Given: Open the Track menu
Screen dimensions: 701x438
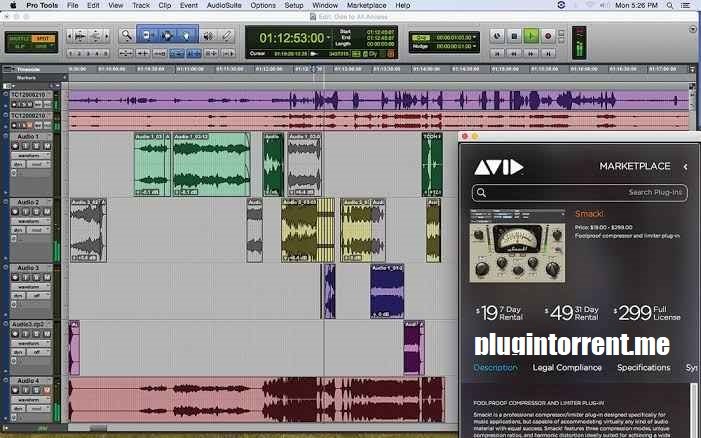Looking at the screenshot, I should coord(141,5).
